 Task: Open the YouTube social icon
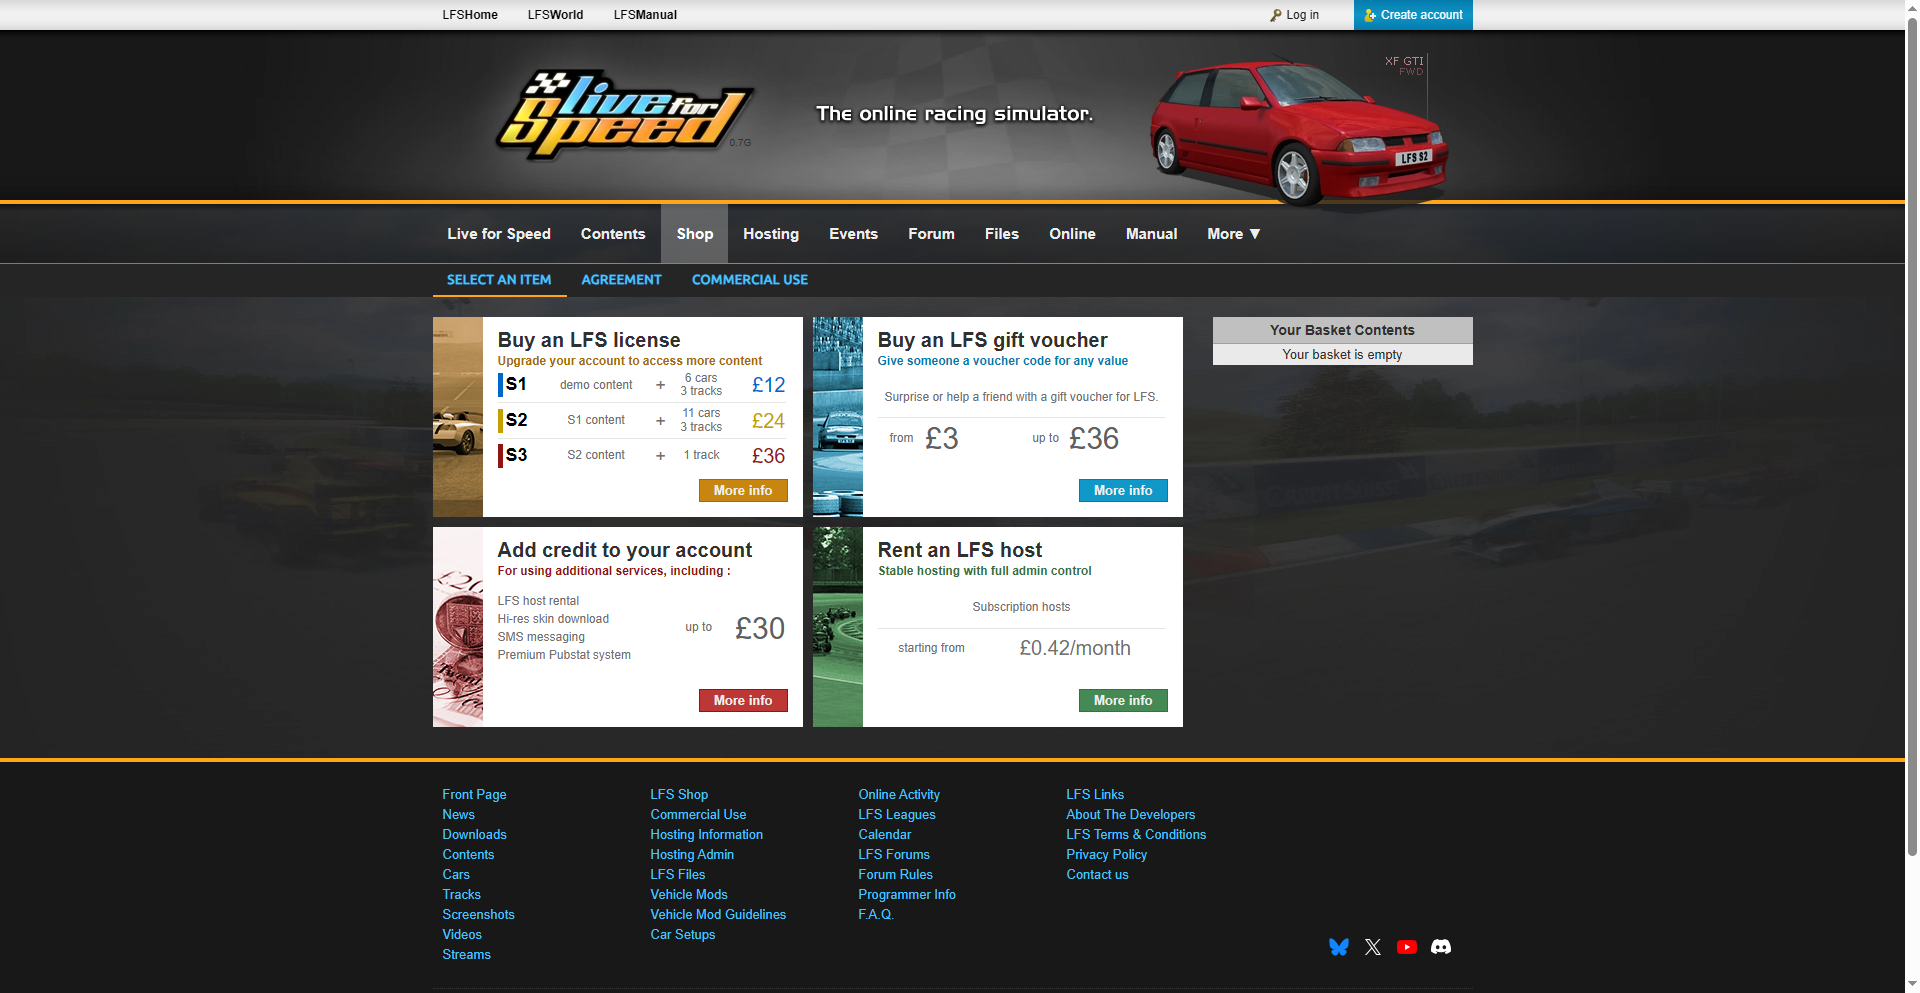(x=1407, y=947)
